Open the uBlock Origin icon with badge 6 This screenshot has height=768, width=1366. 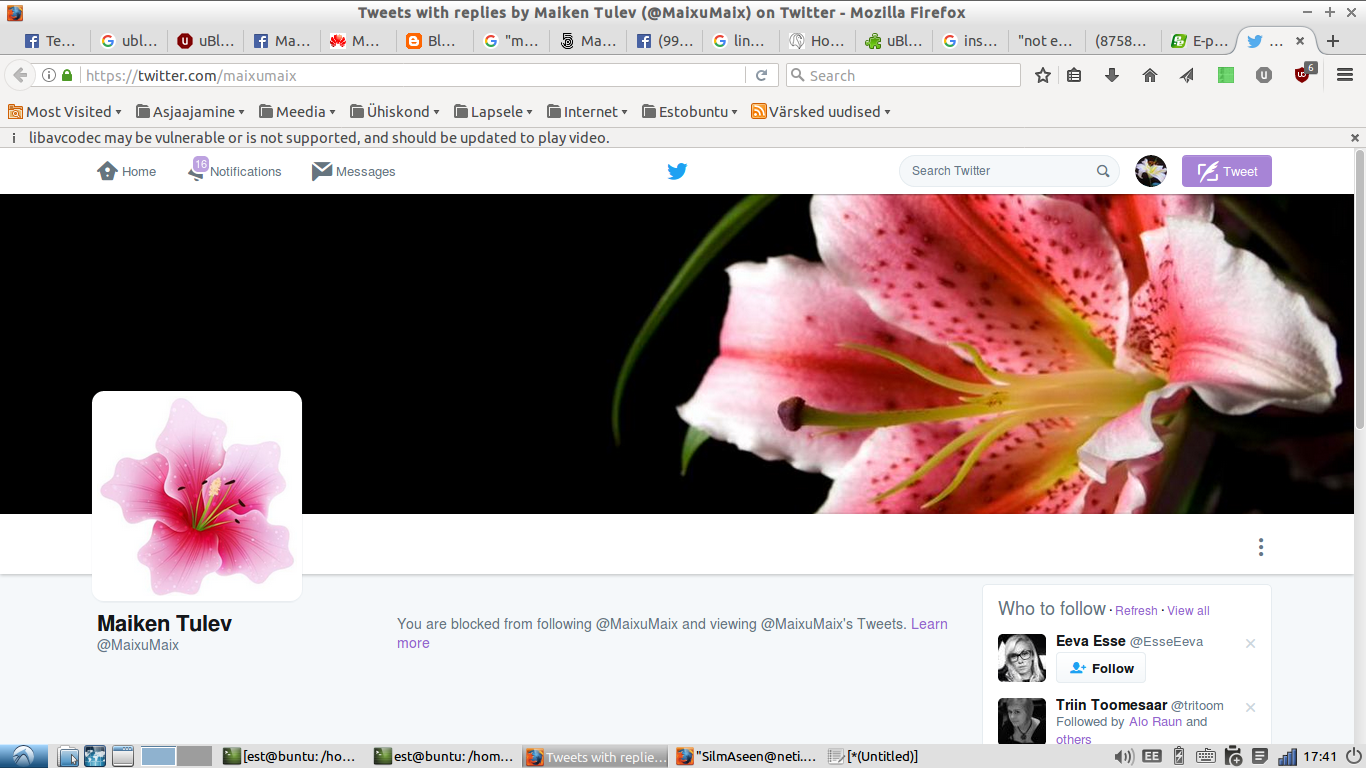(x=1305, y=73)
